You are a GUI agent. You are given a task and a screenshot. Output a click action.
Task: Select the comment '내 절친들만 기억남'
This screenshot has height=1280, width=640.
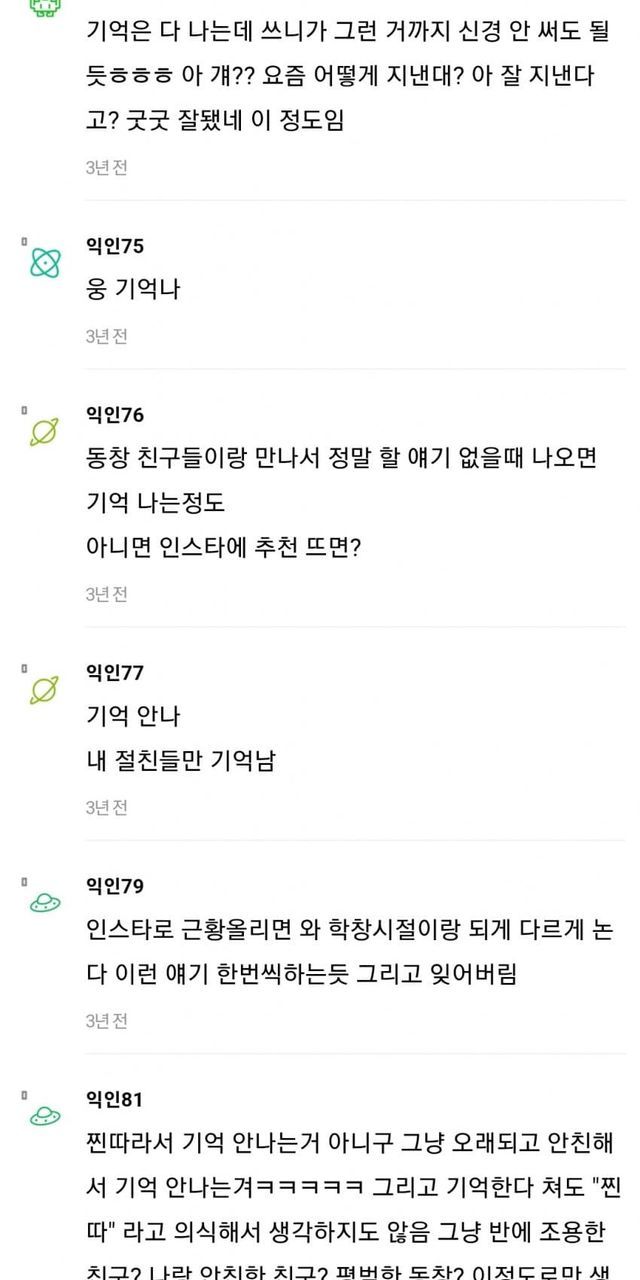tap(181, 760)
